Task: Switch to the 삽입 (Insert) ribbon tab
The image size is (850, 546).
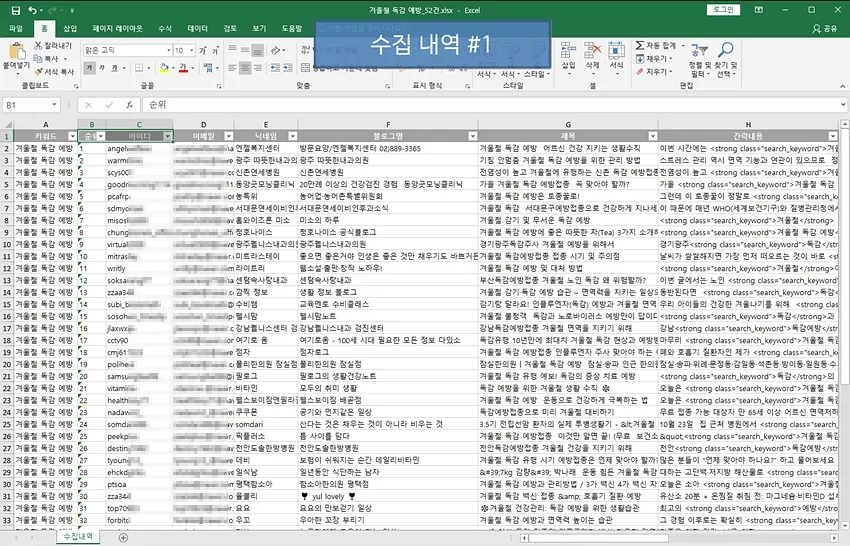Action: [x=70, y=28]
